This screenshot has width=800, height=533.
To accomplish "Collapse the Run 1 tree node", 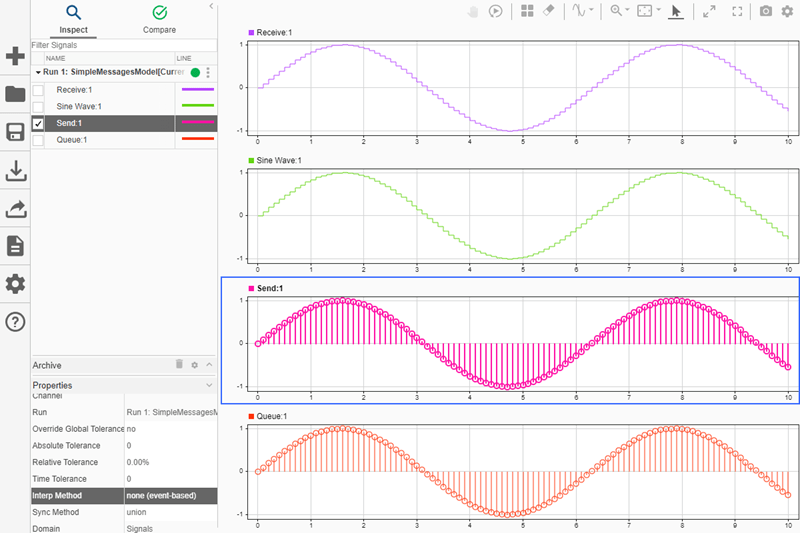I will pos(37,73).
